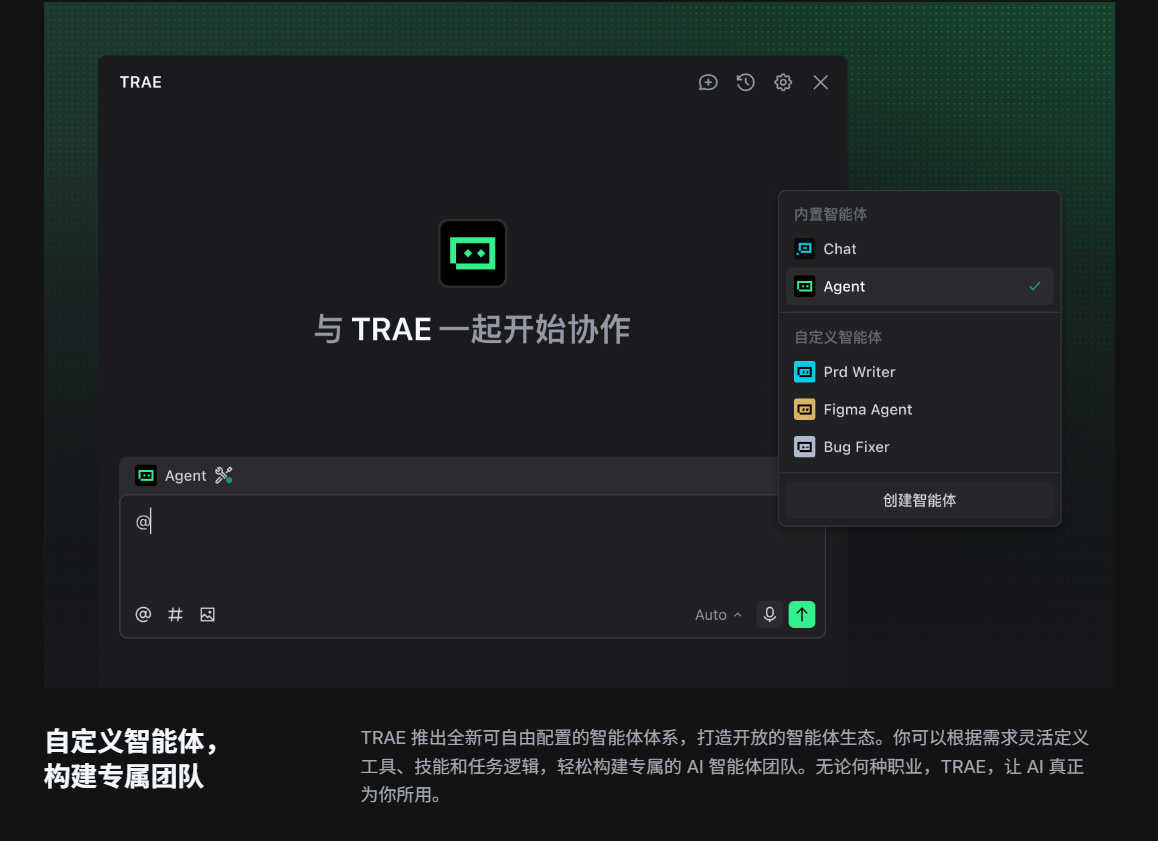This screenshot has height=841, width=1158.
Task: Click the Bug Fixer gray icon
Action: tap(804, 447)
